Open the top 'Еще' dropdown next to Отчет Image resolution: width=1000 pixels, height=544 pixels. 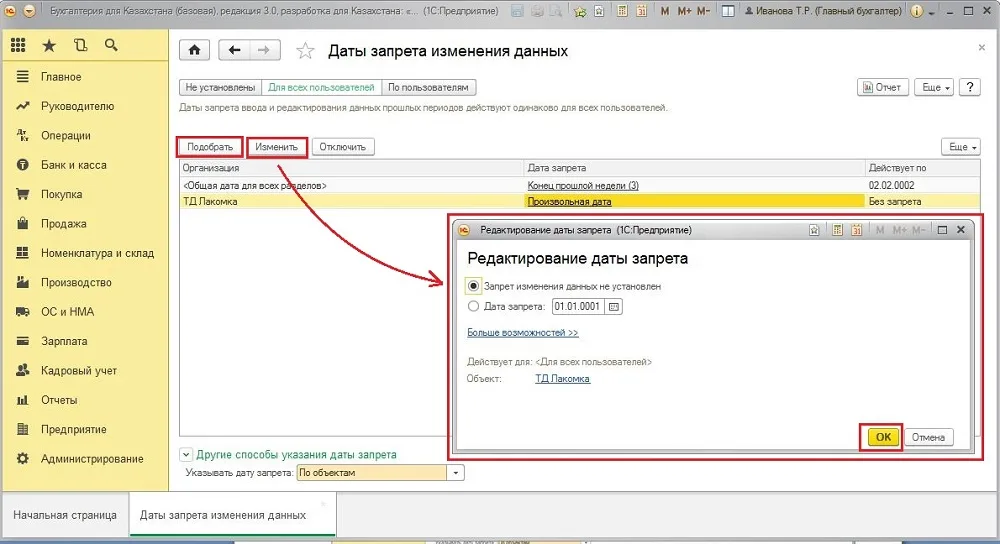[x=934, y=87]
